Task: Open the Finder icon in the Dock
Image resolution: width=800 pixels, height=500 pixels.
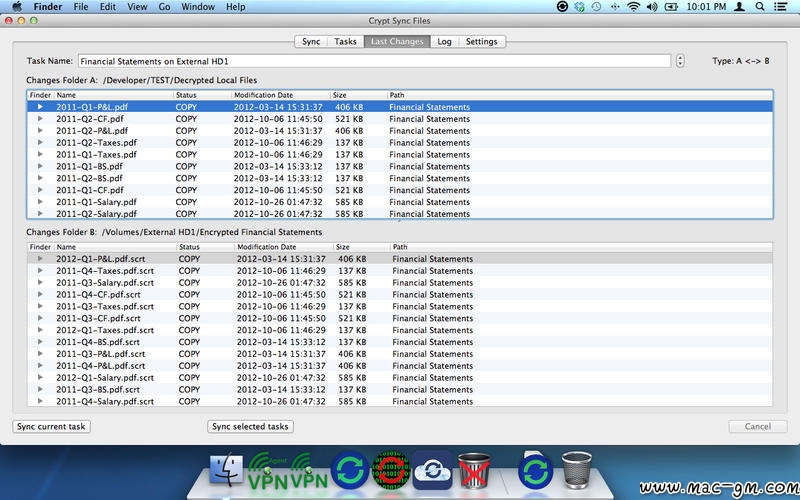Action: tap(226, 469)
